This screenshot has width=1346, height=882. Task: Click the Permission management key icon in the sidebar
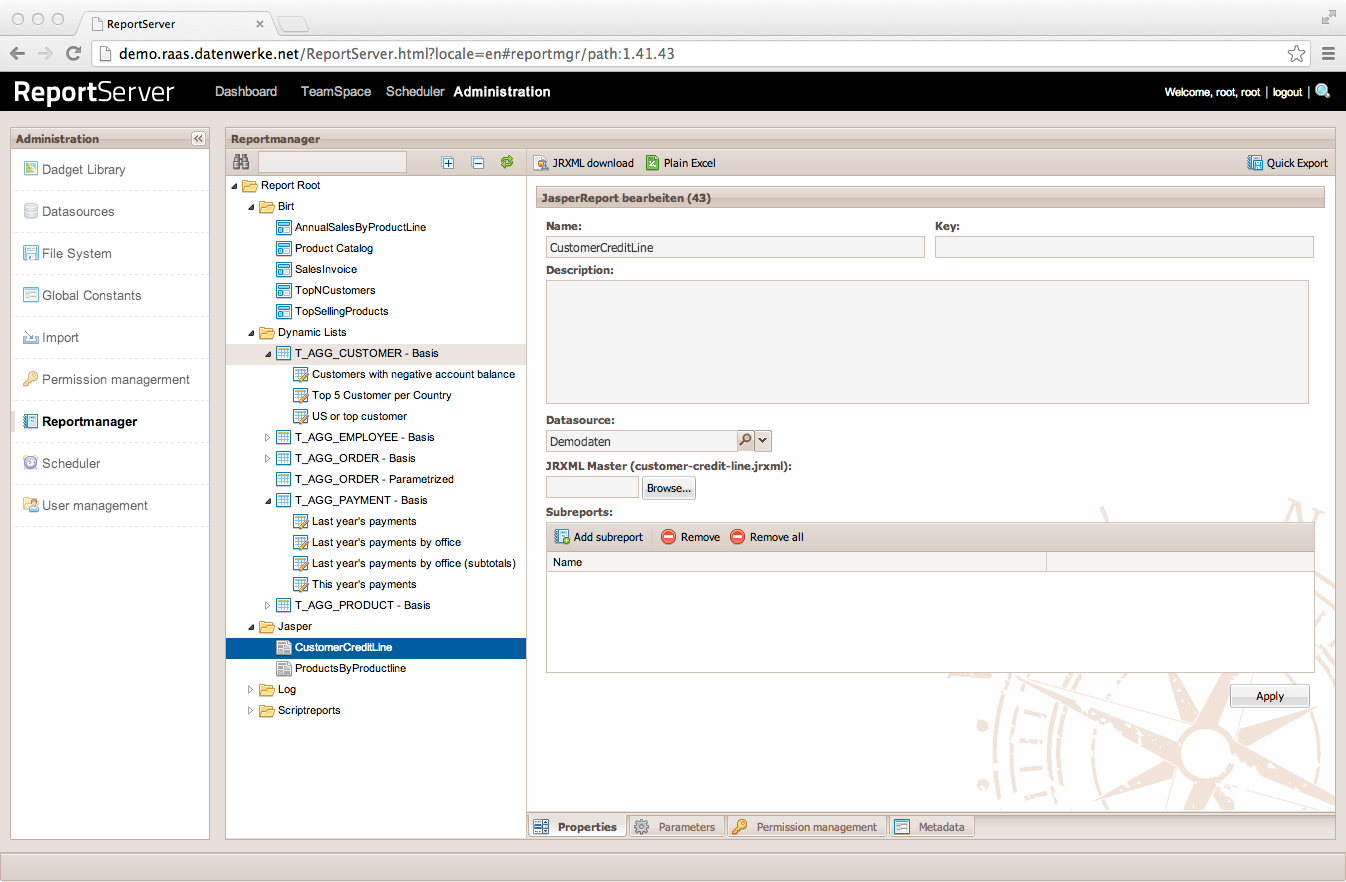31,379
